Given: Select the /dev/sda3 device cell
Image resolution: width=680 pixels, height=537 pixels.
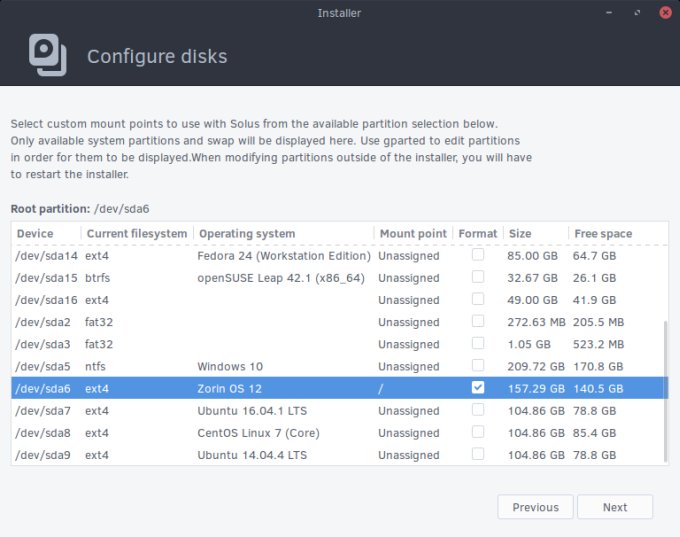Looking at the screenshot, I should [x=42, y=344].
